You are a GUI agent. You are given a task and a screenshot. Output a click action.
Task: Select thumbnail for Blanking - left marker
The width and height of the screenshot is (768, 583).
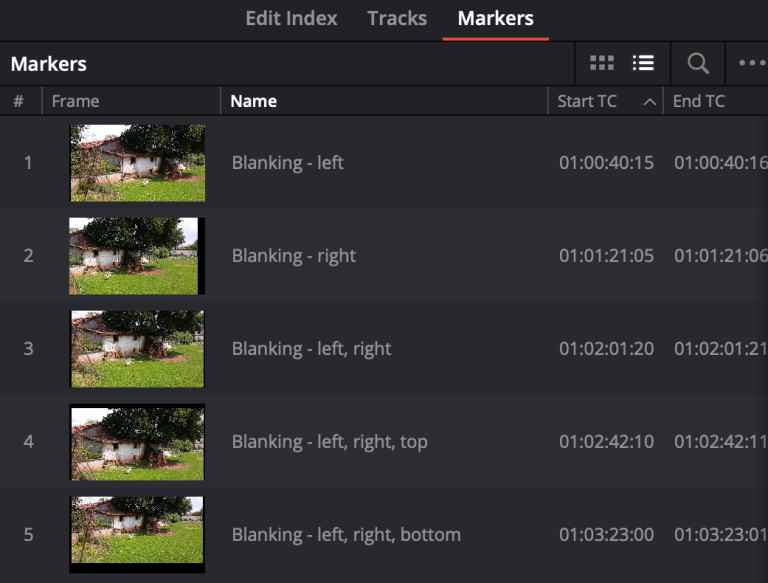point(137,163)
